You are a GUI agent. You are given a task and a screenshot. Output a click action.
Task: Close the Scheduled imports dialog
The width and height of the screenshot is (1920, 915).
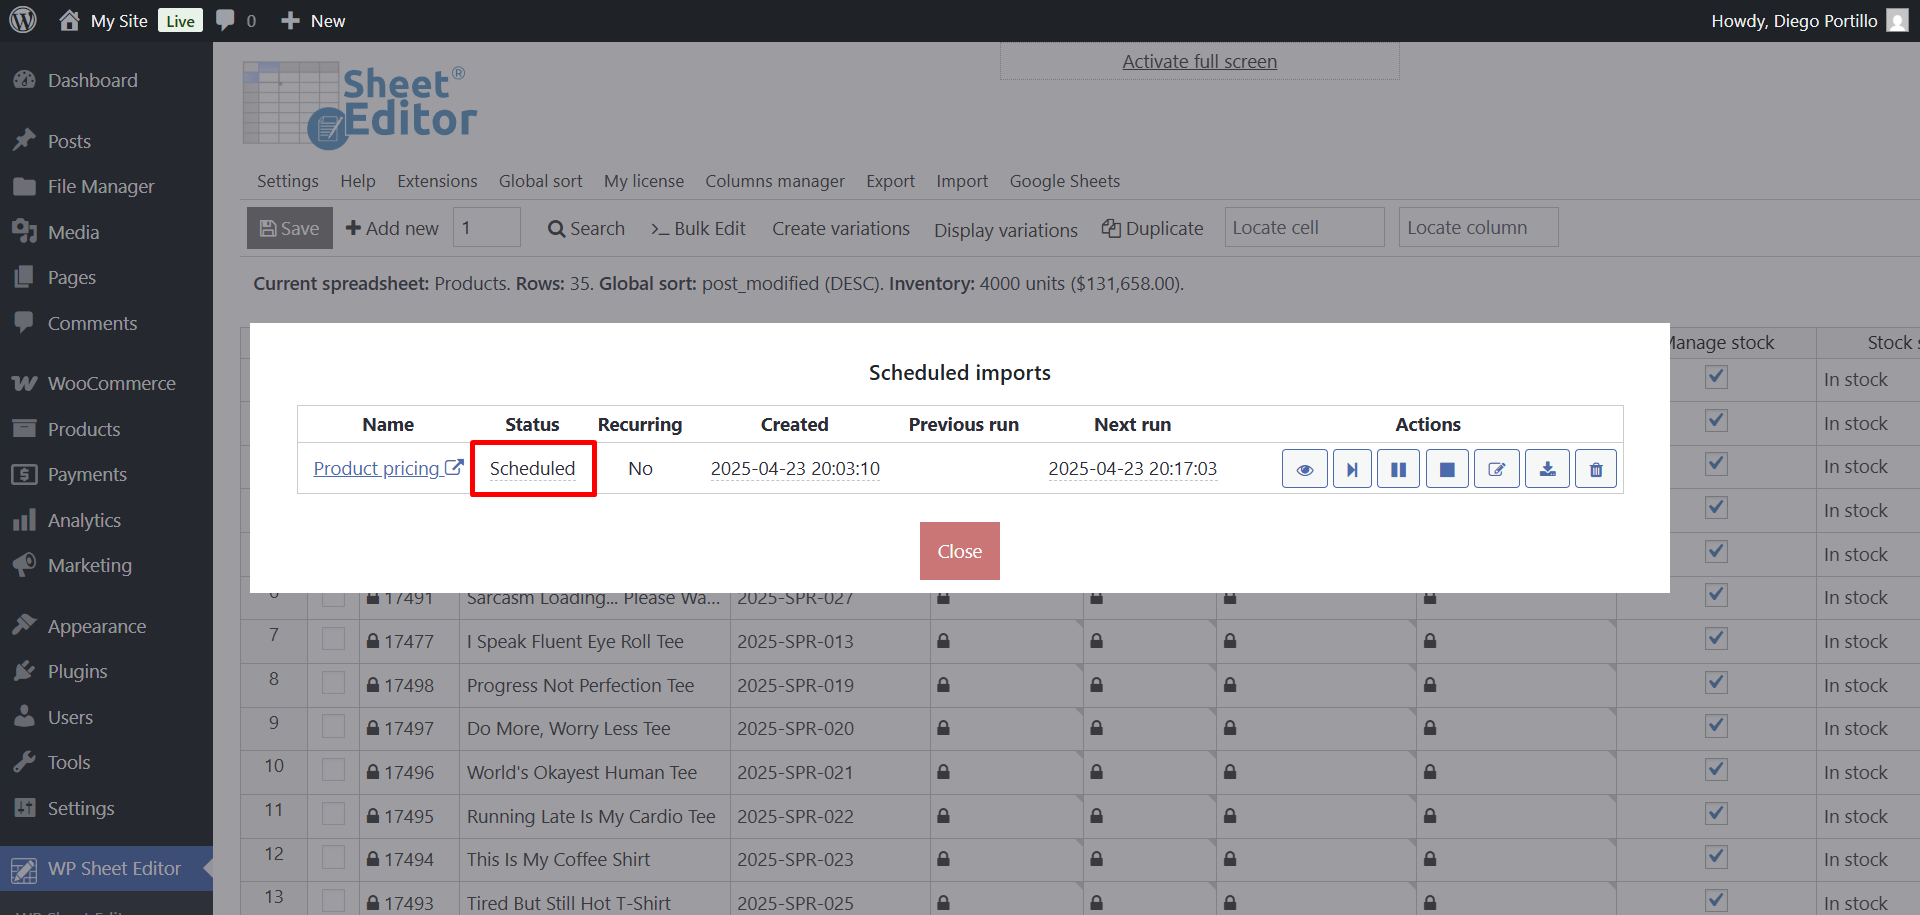pyautogui.click(x=959, y=551)
